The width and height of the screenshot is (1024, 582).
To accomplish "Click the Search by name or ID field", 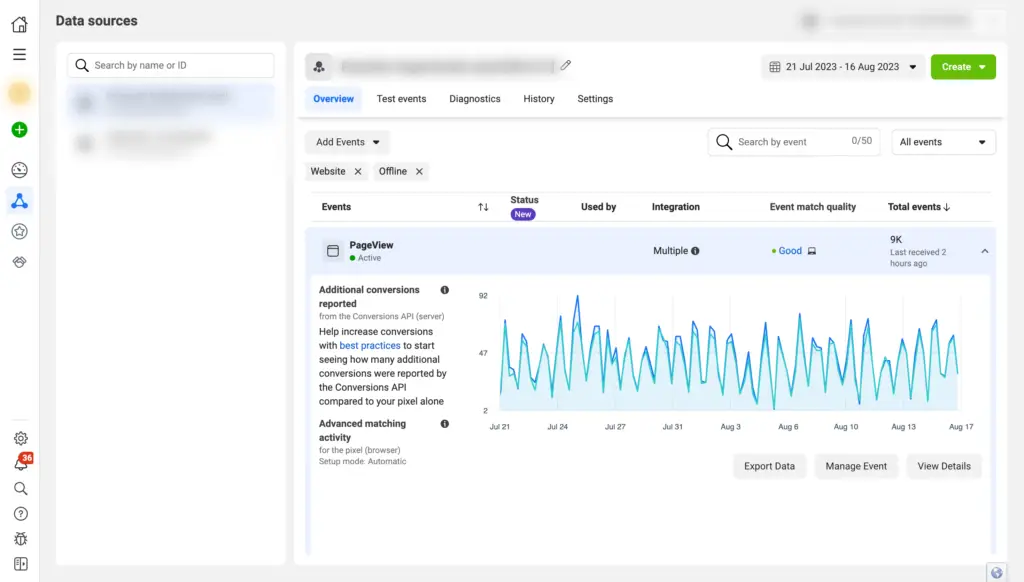I will pyautogui.click(x=170, y=65).
